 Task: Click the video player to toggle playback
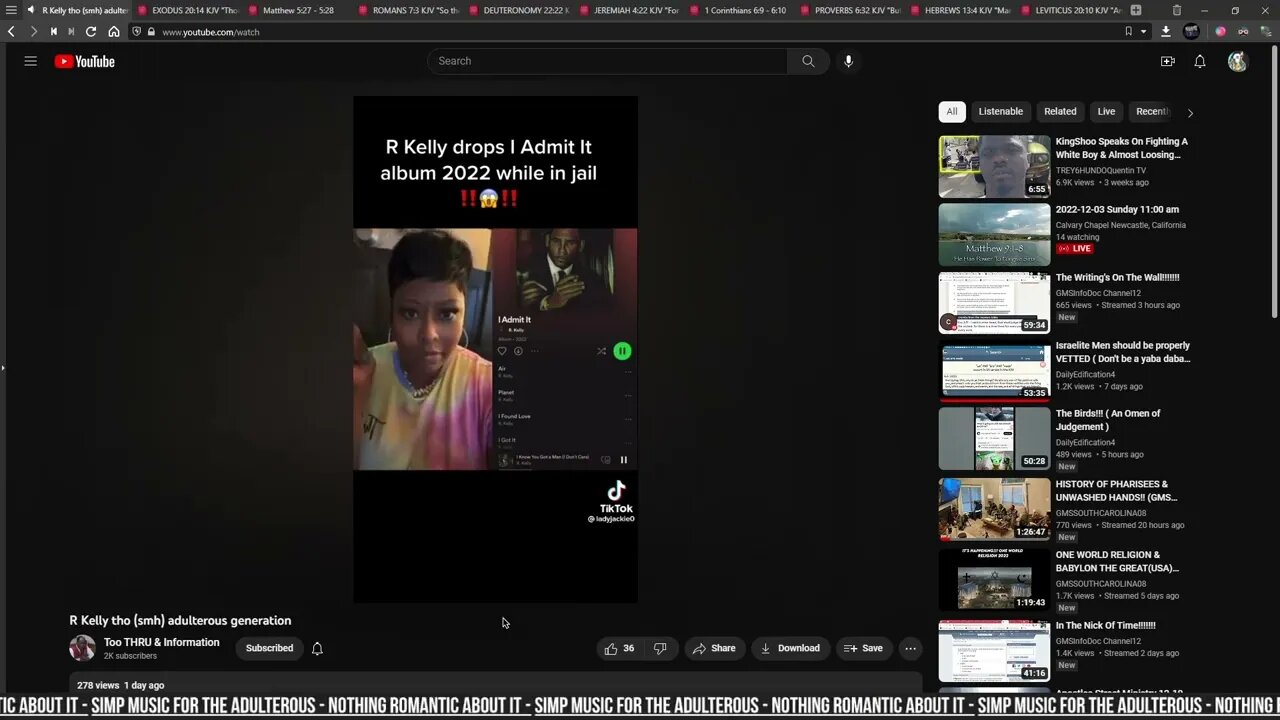(x=495, y=349)
